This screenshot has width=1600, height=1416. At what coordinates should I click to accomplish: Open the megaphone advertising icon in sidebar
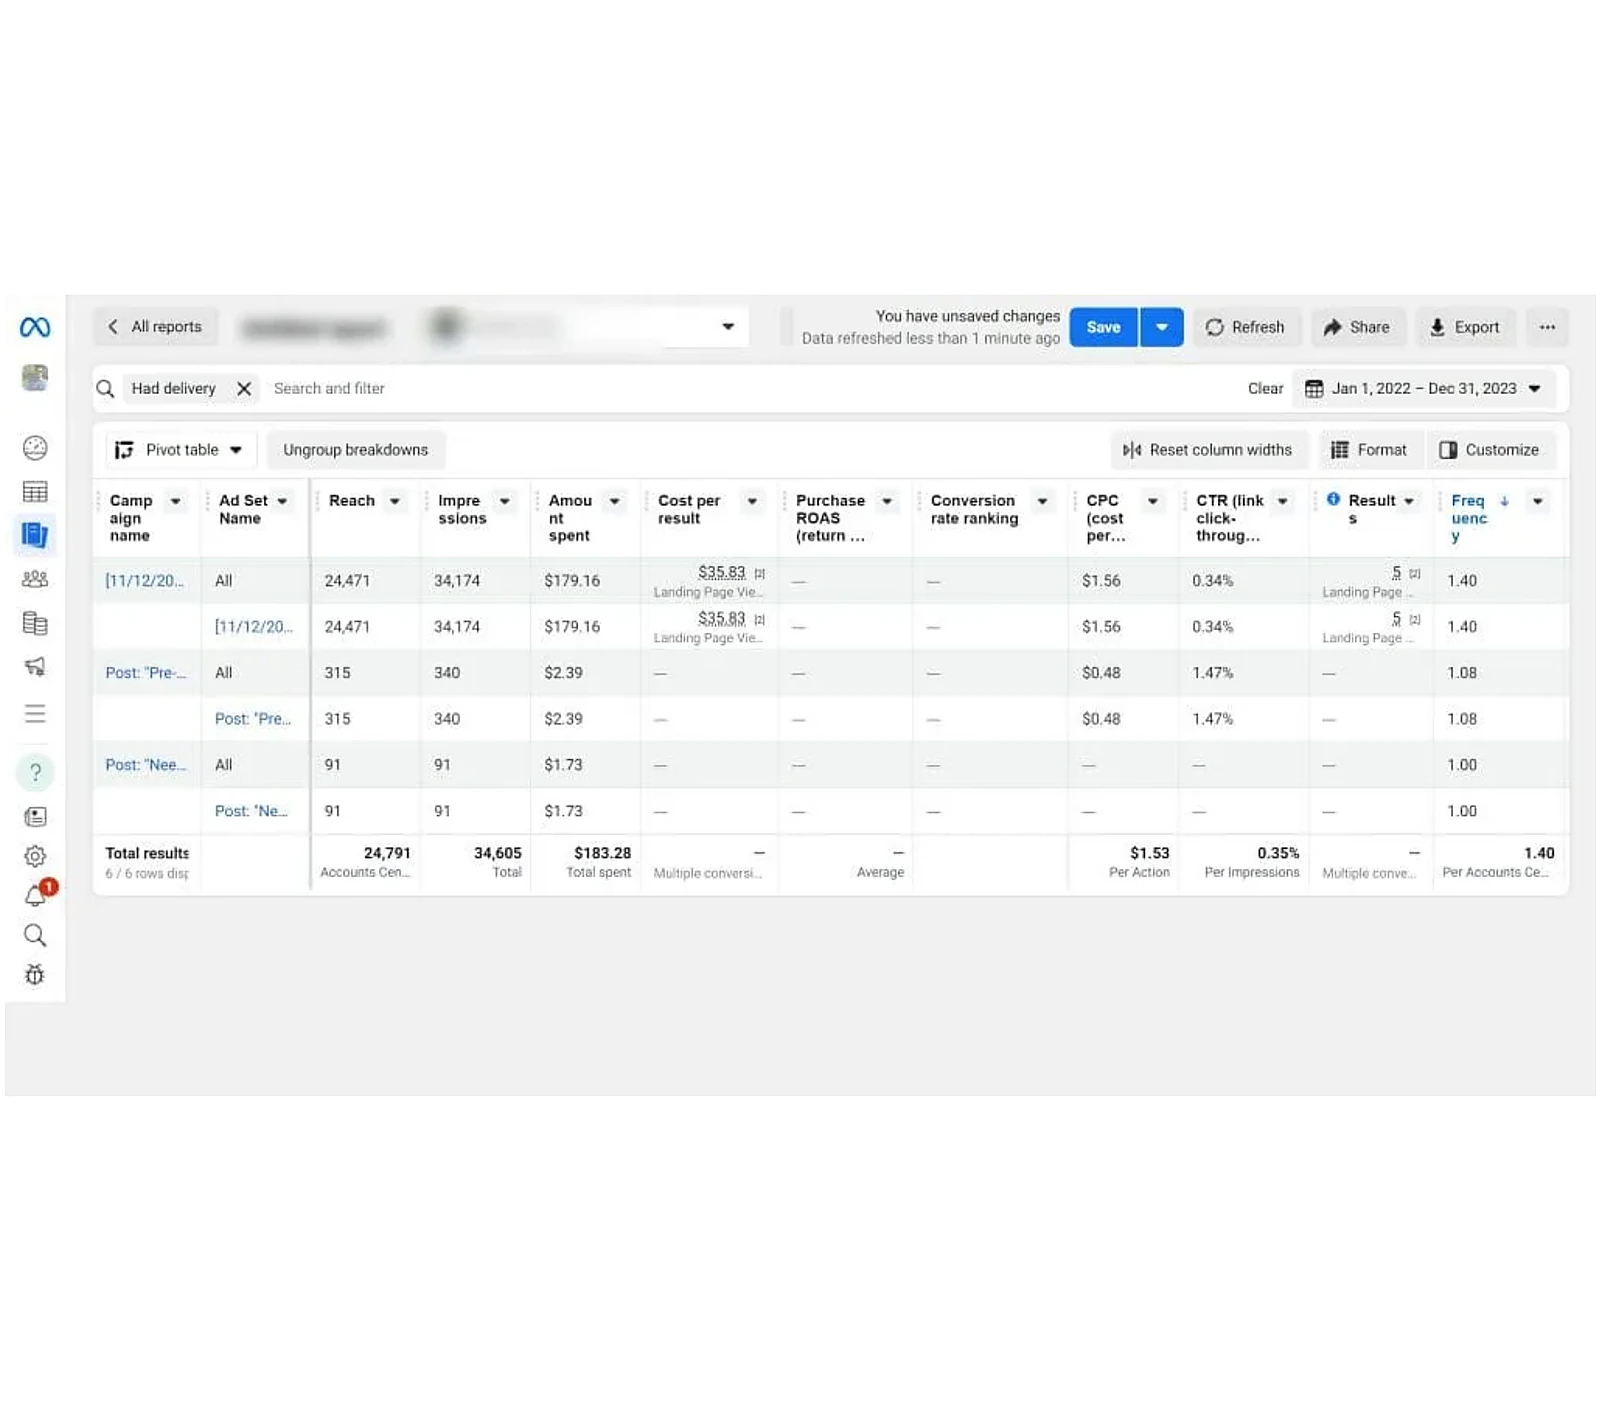point(35,666)
